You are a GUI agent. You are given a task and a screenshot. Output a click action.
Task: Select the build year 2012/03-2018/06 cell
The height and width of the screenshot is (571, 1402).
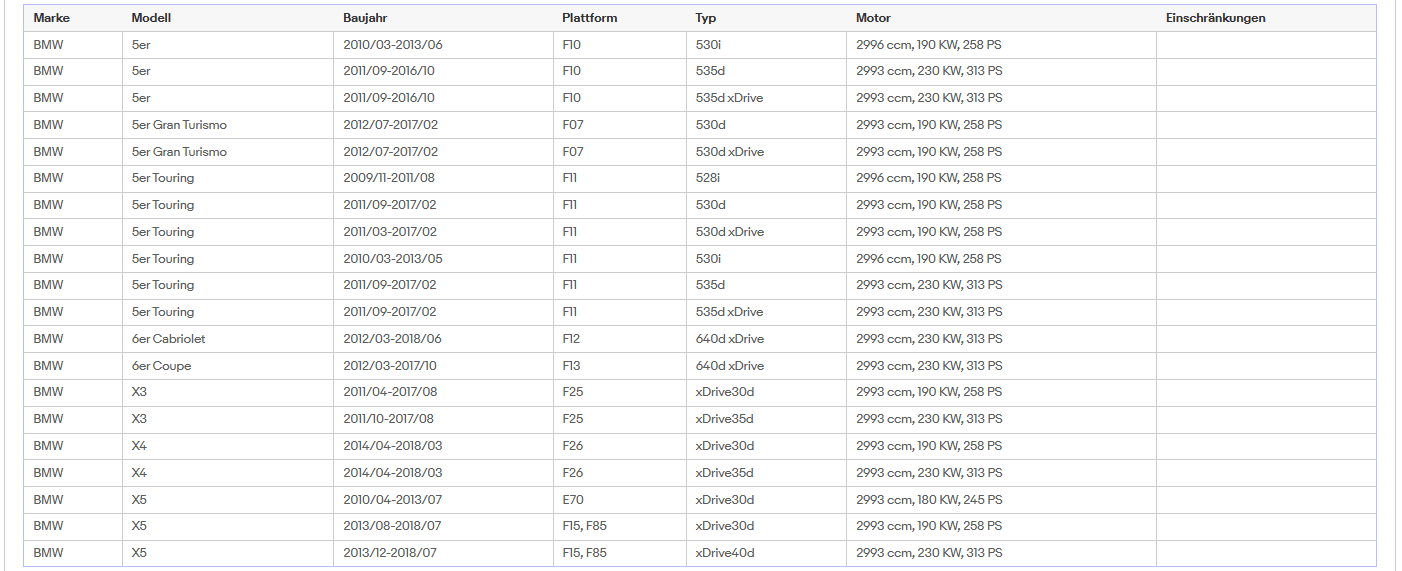click(x=443, y=339)
